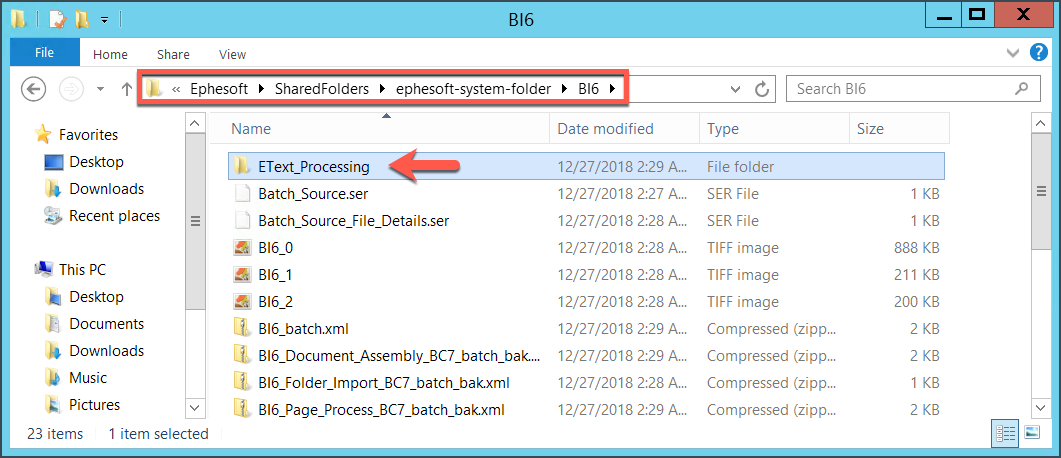Go up one folder level arrow

coord(126,89)
